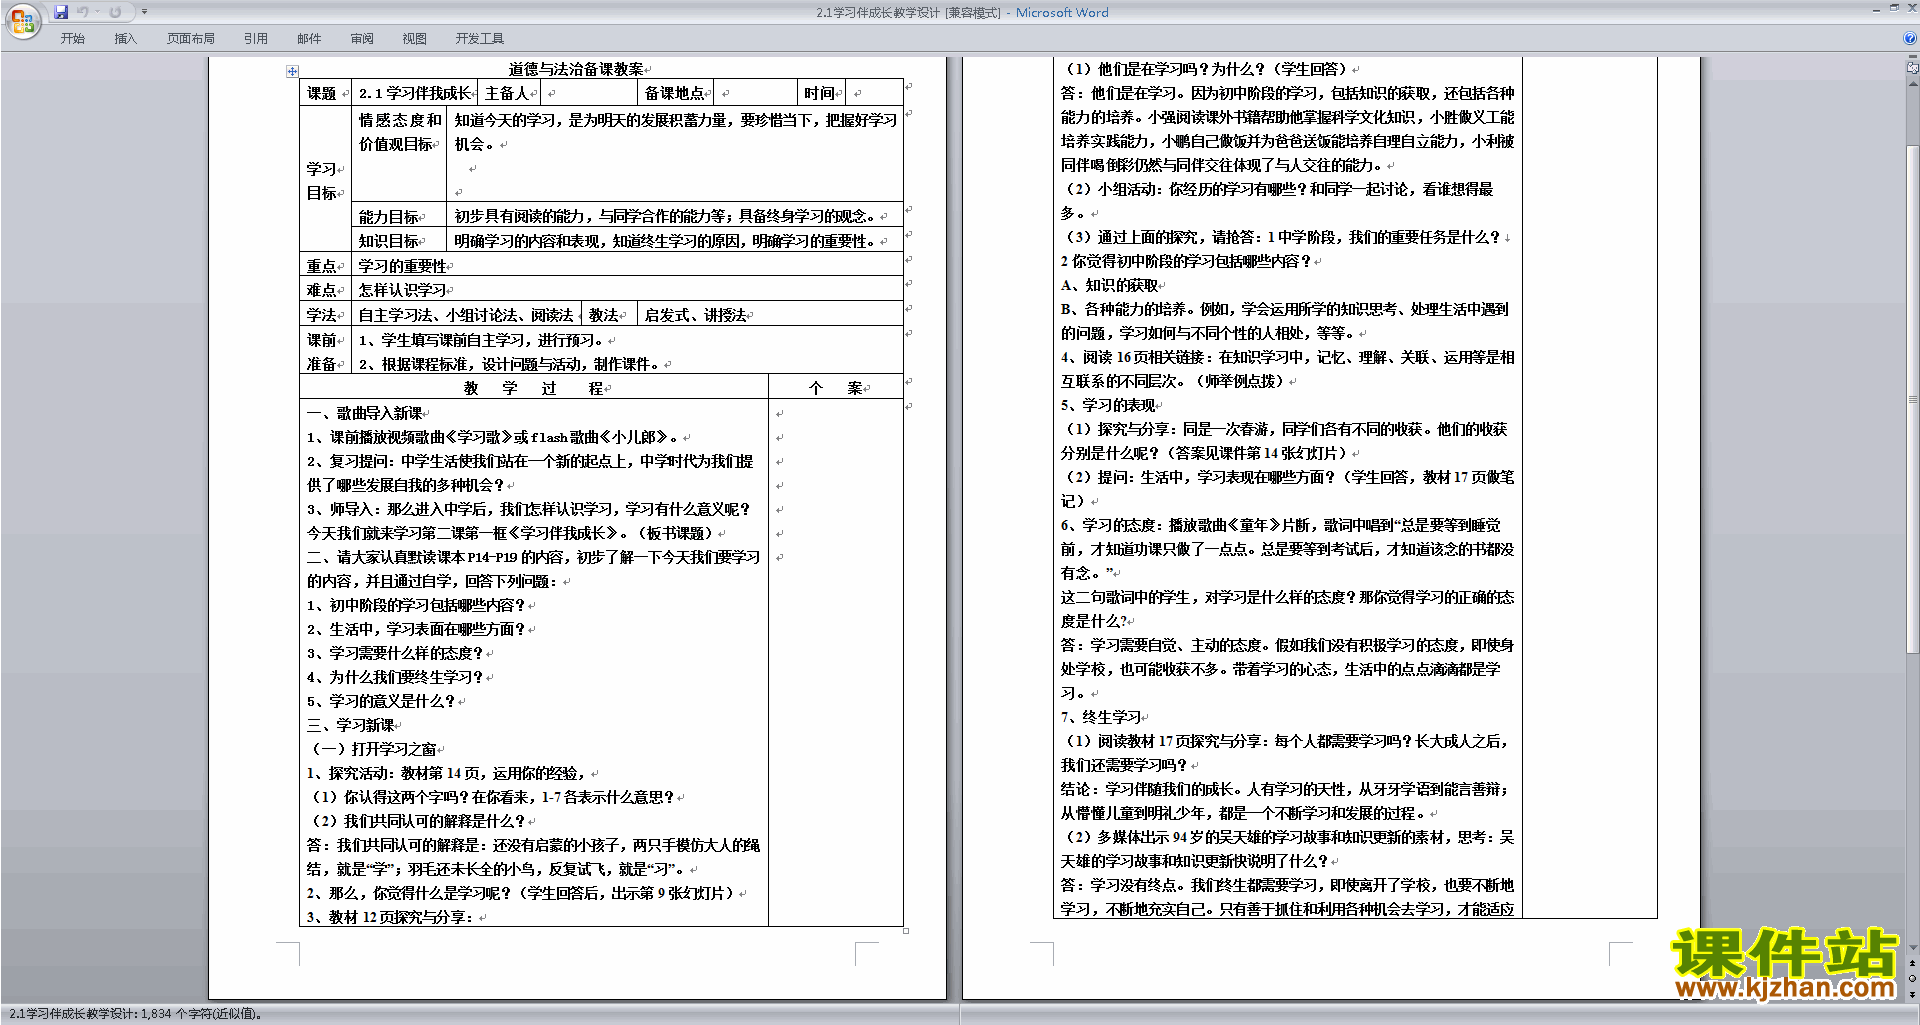1920x1025 pixels.
Task: Click the line （一）打开学习之窗
Action: [373, 749]
